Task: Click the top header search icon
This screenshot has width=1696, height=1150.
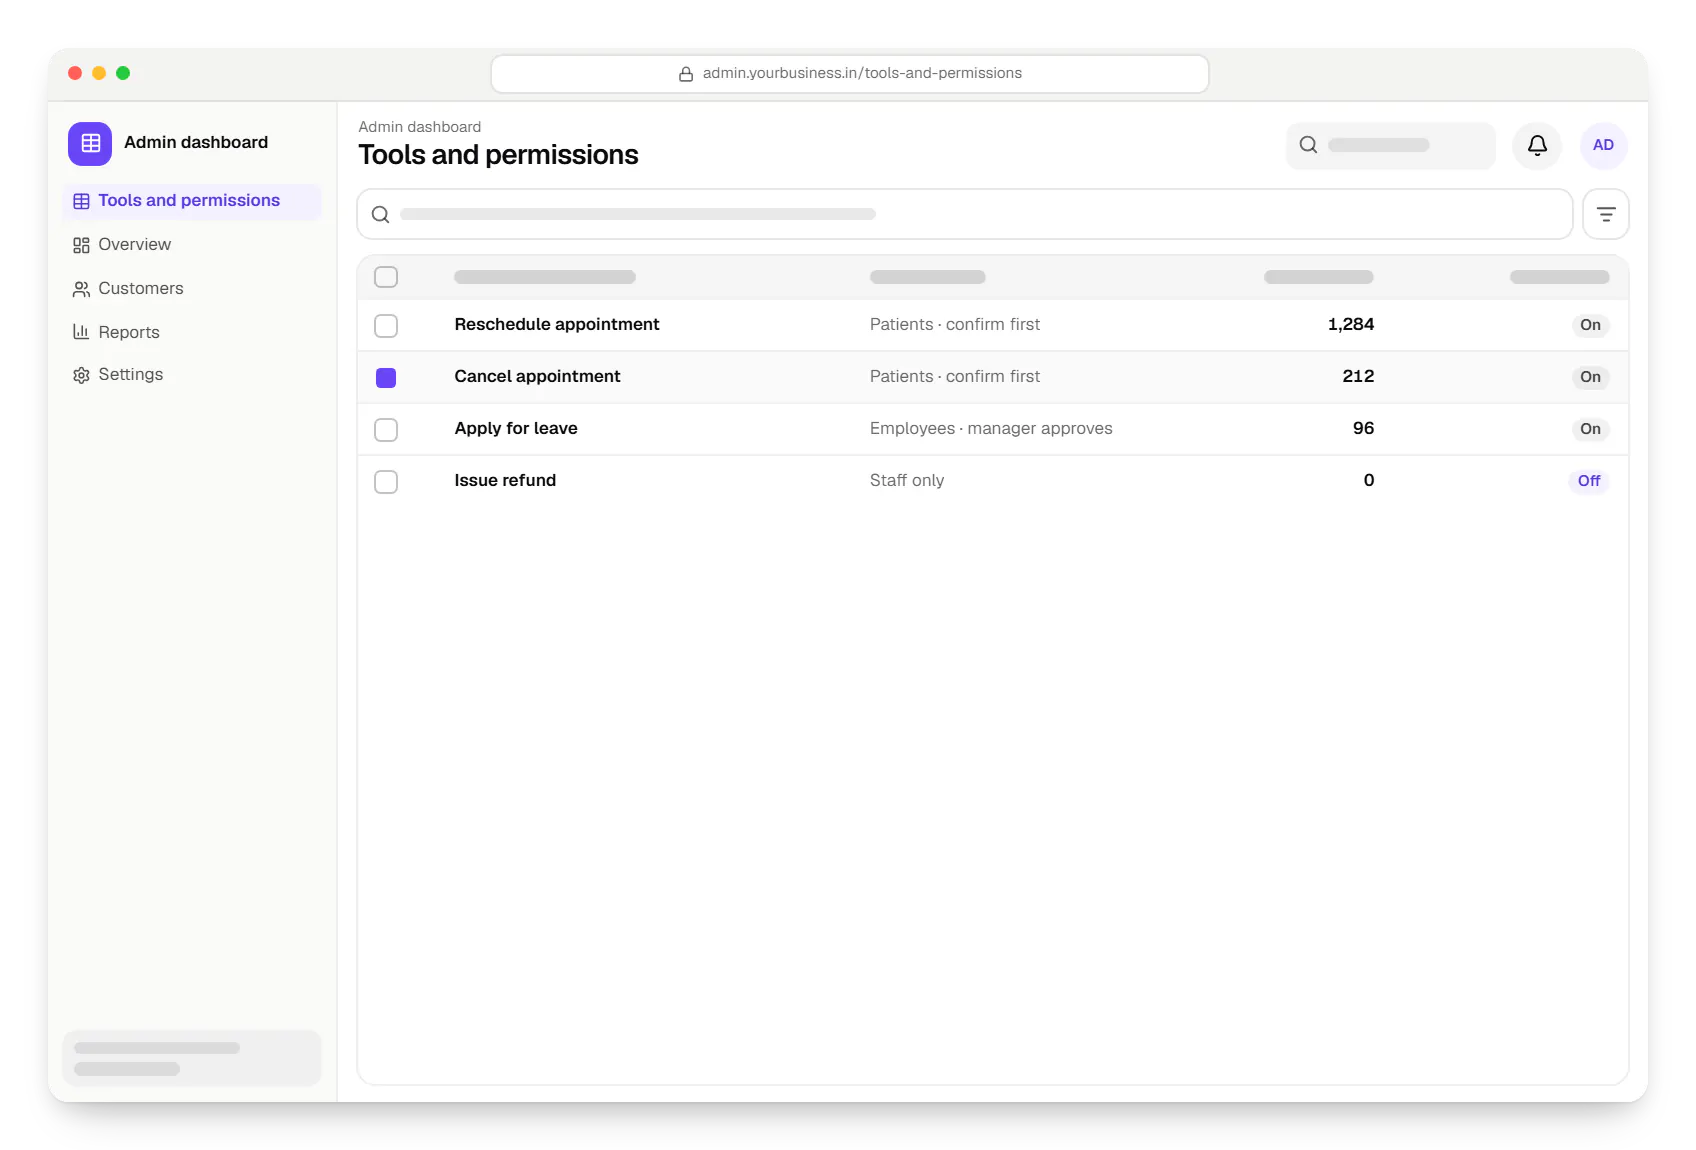Action: pos(1308,145)
